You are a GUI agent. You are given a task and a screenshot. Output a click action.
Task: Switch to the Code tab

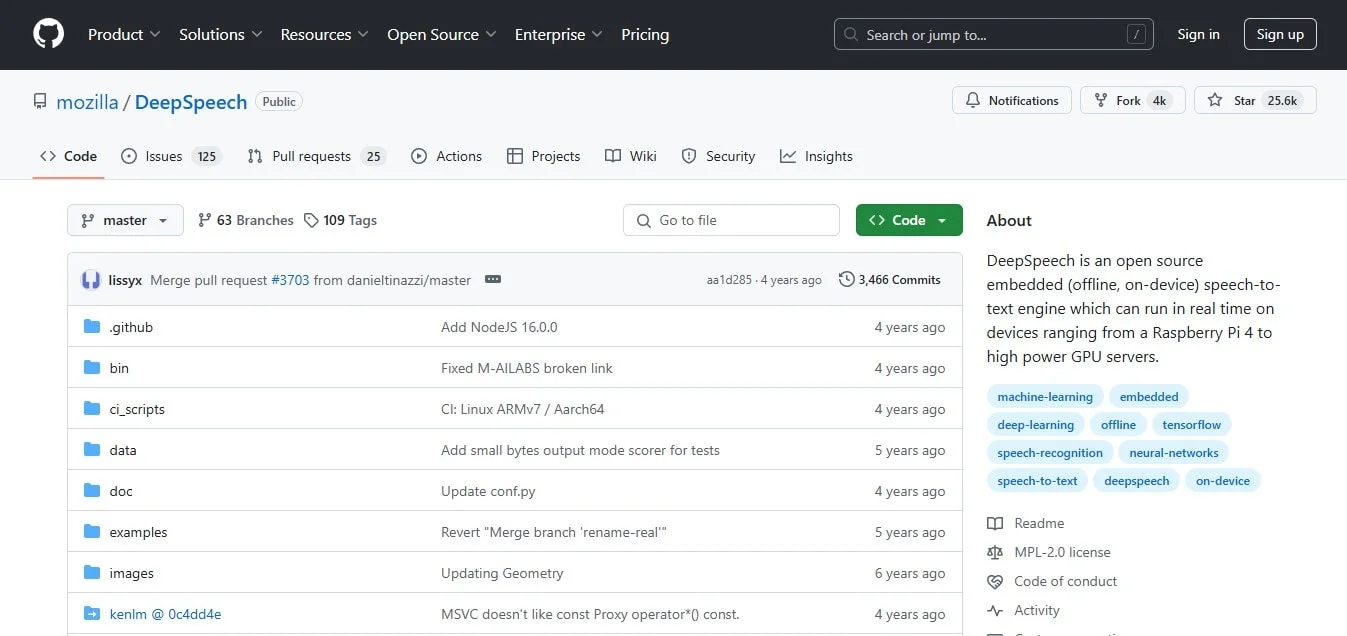(x=68, y=156)
